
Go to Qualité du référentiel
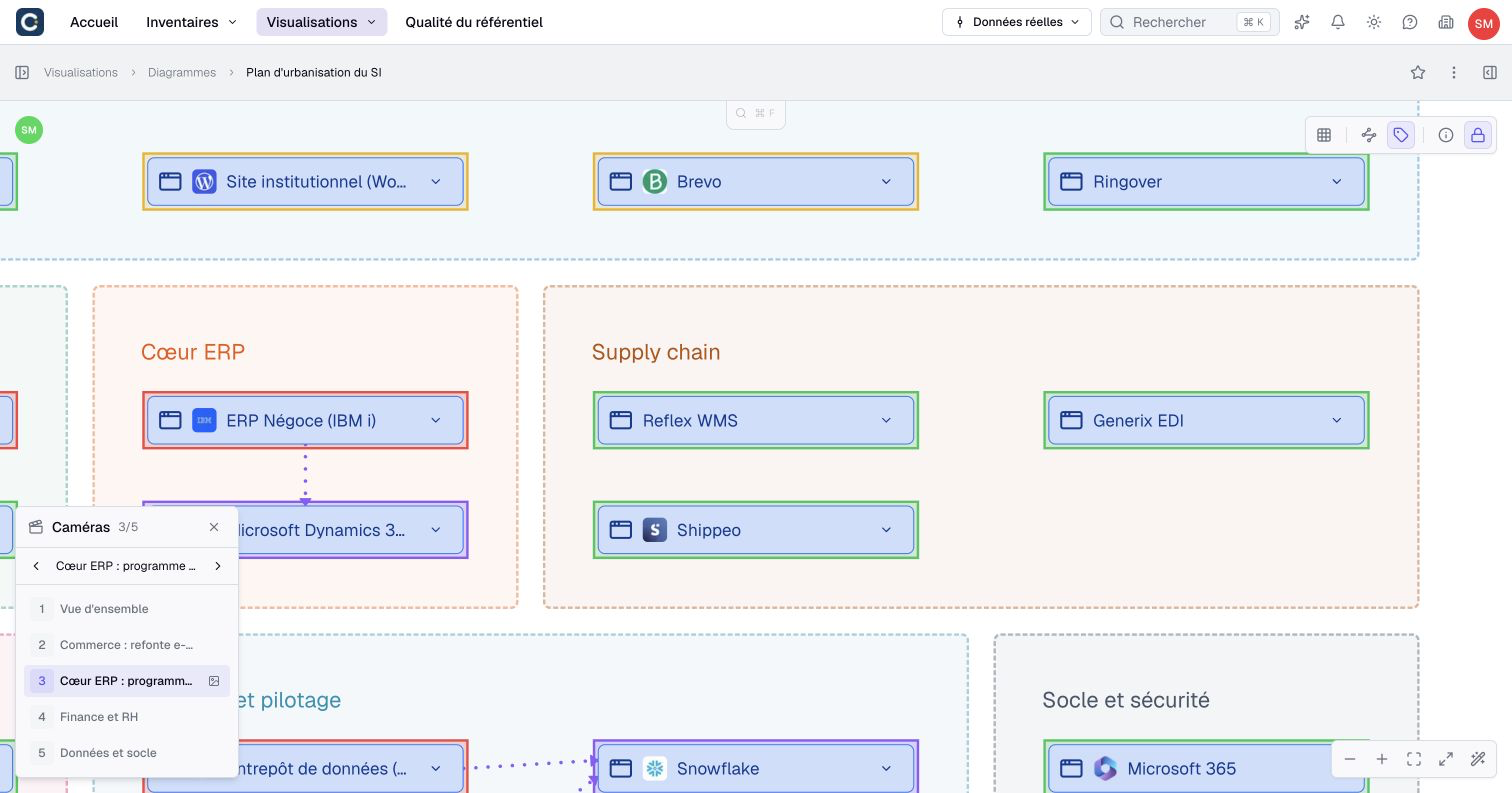click(474, 22)
